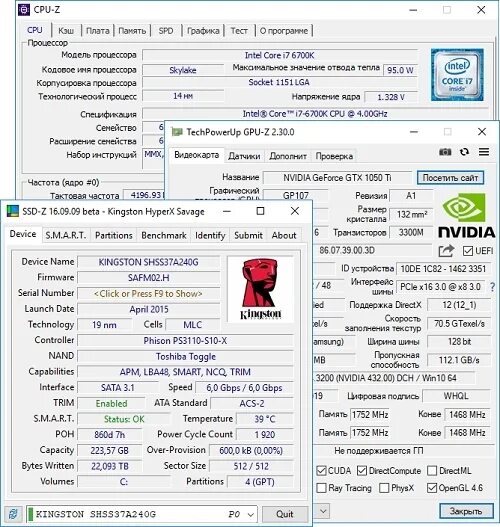The height and width of the screenshot is (527, 500).
Task: Open the Partitions tab in SSD-Z
Action: [x=114, y=235]
